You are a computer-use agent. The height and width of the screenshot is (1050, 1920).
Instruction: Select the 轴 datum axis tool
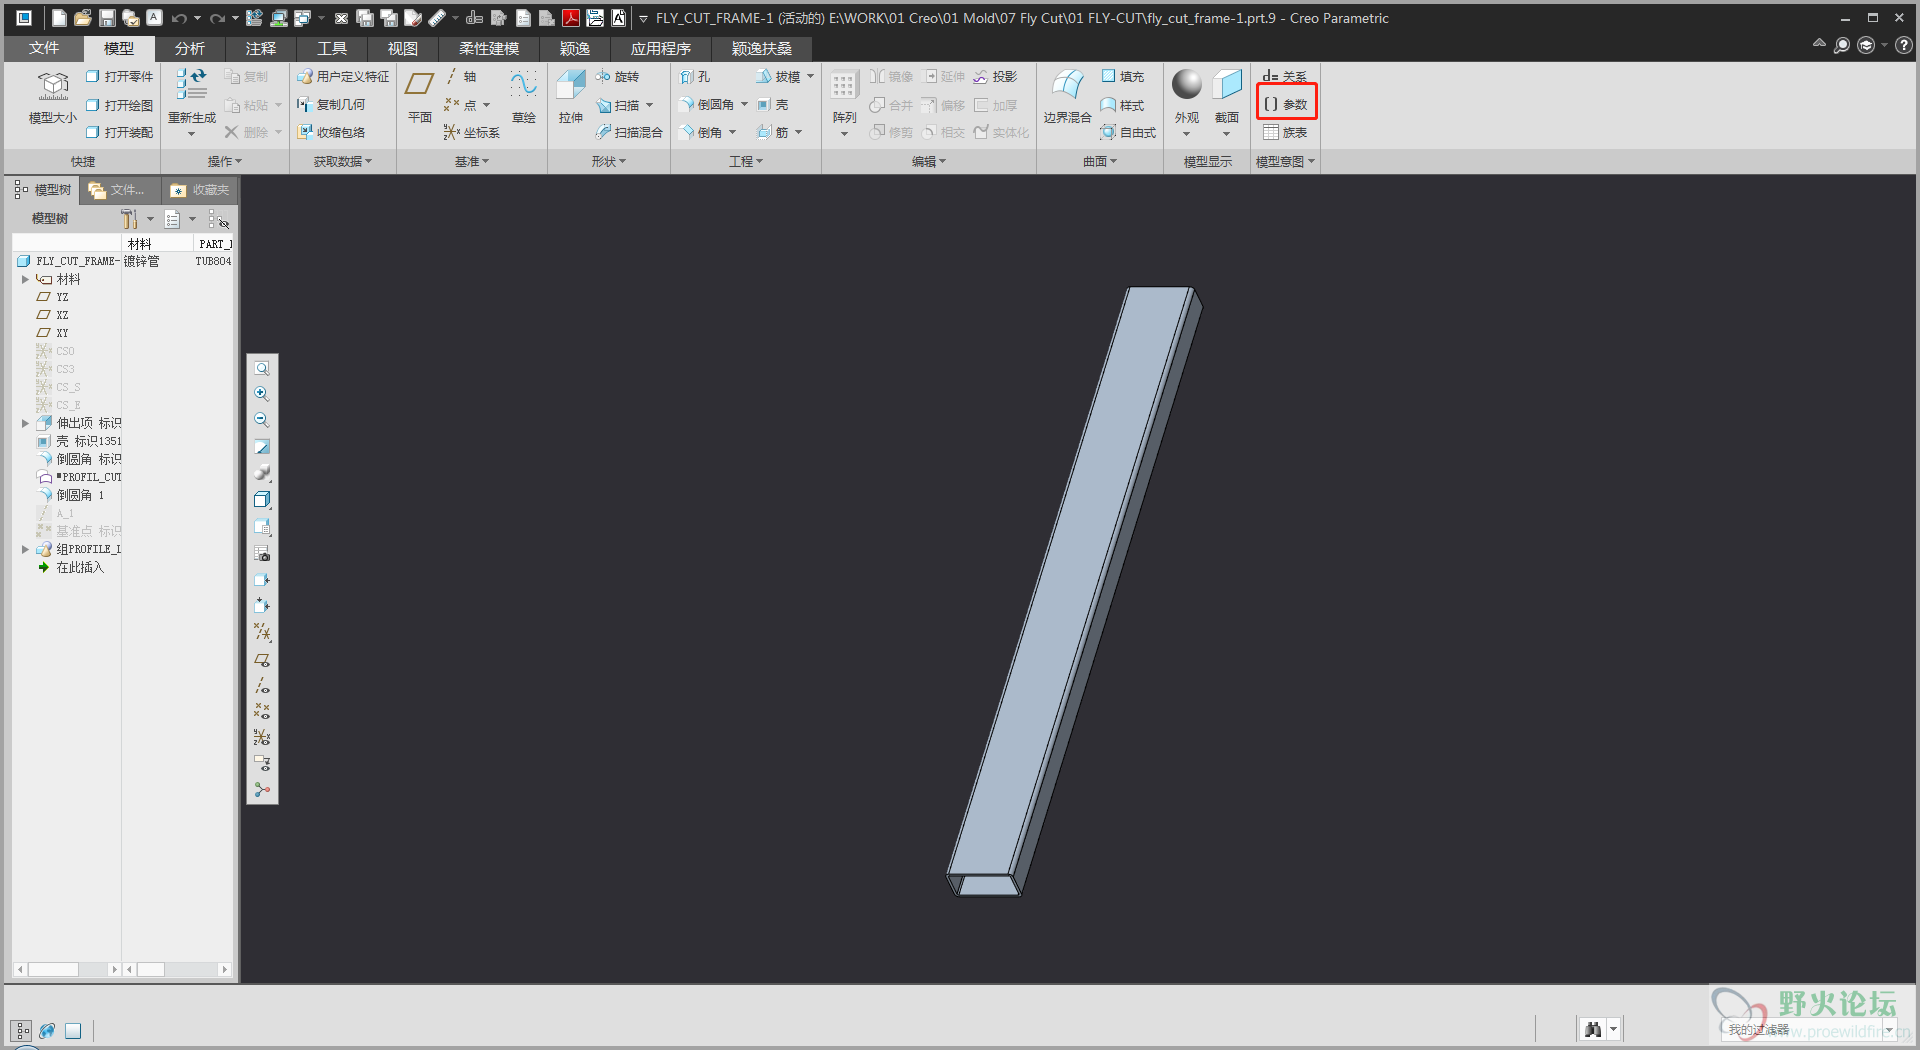[460, 77]
